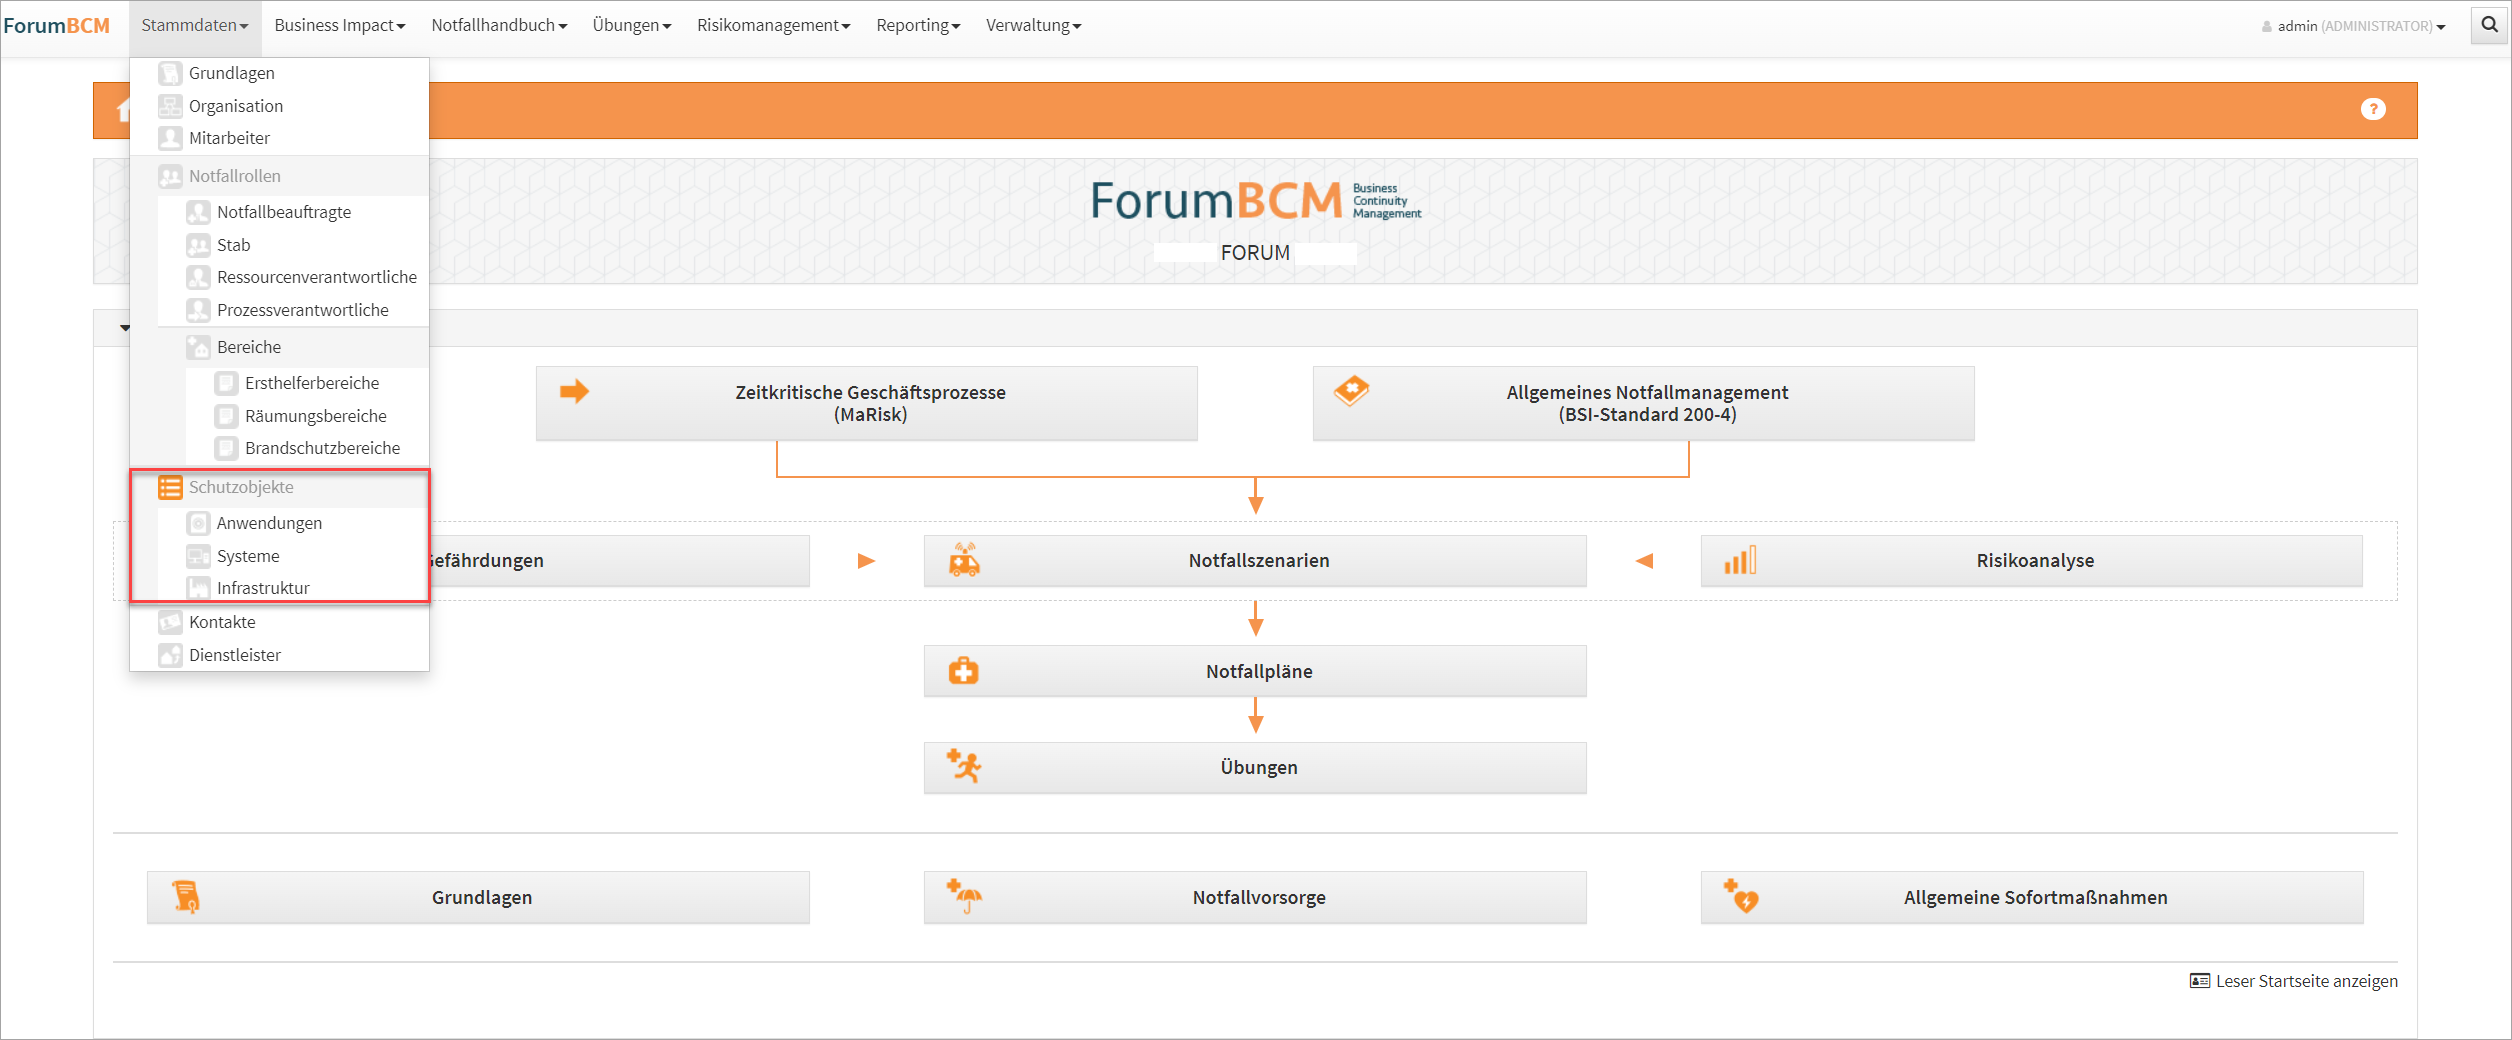Click the icon on Allgemeines Notfallmanagement tile
The height and width of the screenshot is (1040, 2512).
(1351, 390)
